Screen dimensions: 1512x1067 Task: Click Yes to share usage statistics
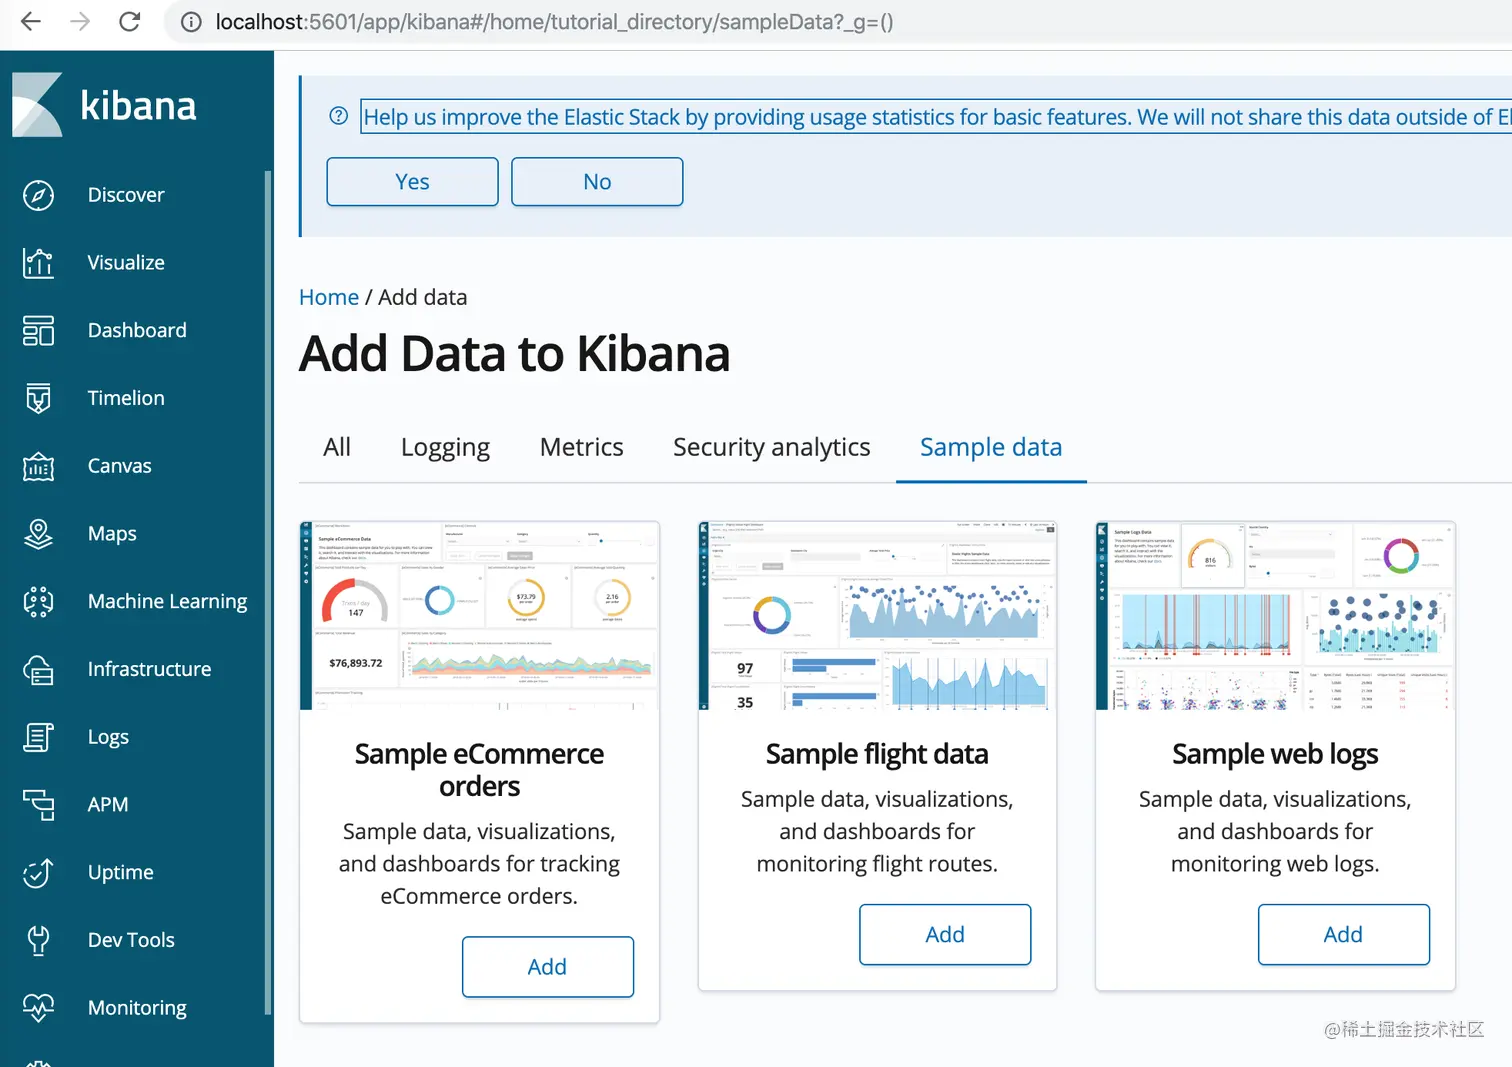point(412,182)
